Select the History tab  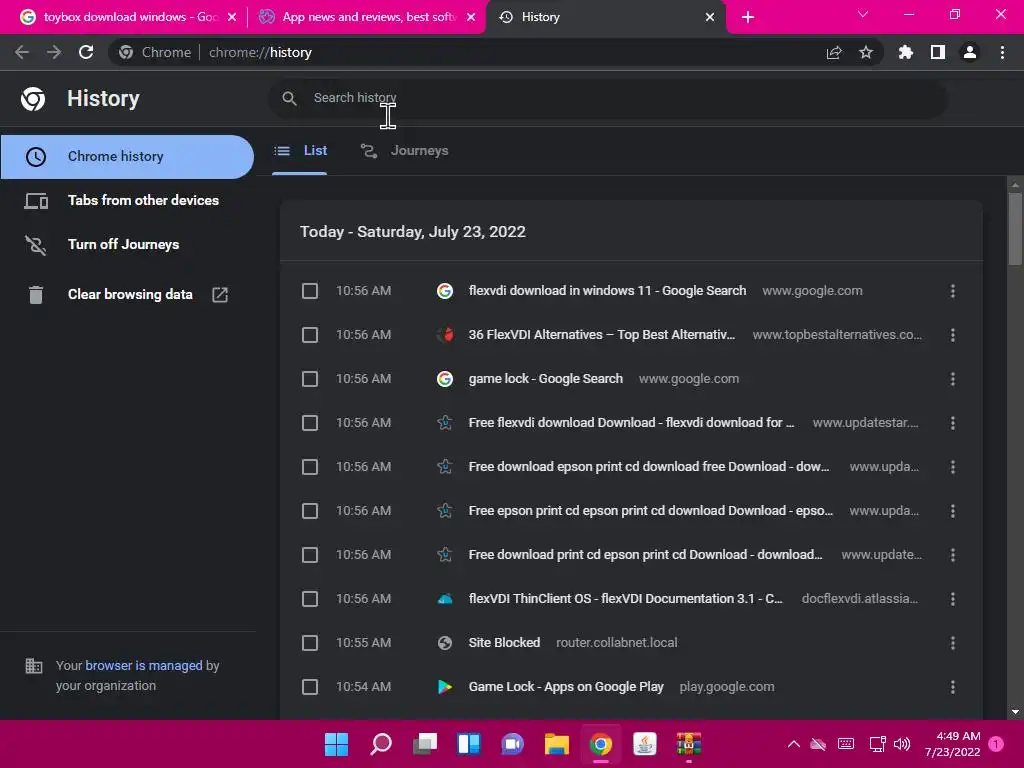click(604, 17)
